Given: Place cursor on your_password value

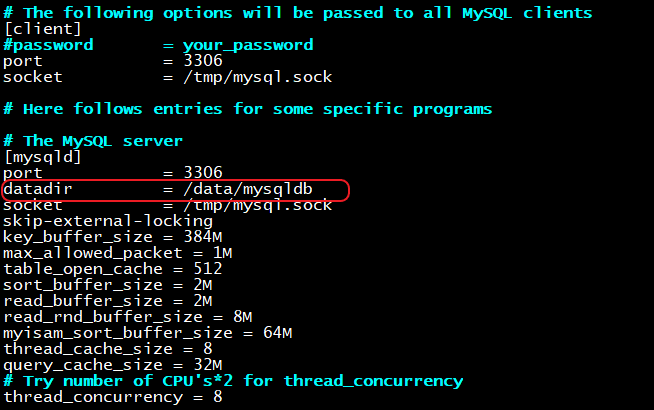Looking at the screenshot, I should tap(248, 45).
